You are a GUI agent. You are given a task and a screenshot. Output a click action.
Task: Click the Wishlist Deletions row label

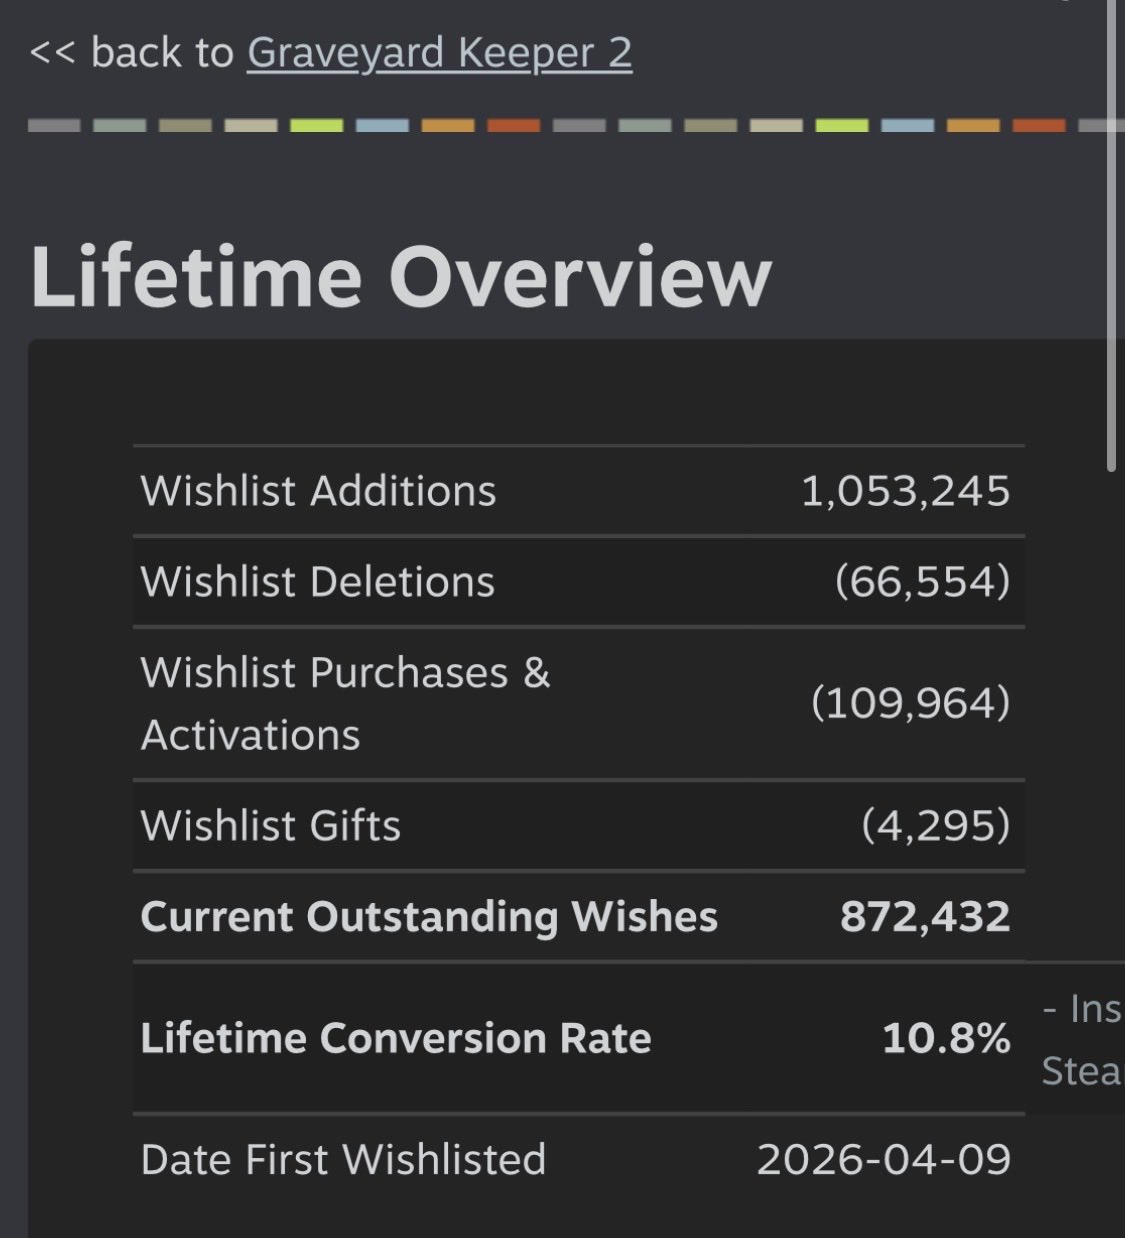pos(318,582)
